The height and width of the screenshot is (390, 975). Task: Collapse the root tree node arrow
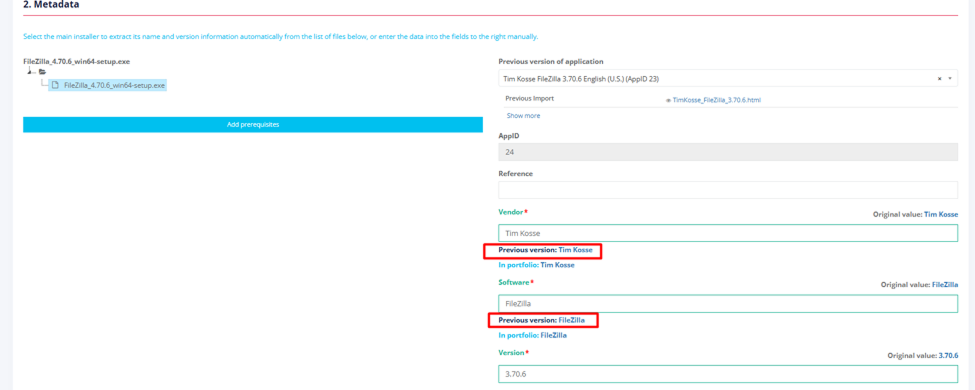[x=30, y=72]
